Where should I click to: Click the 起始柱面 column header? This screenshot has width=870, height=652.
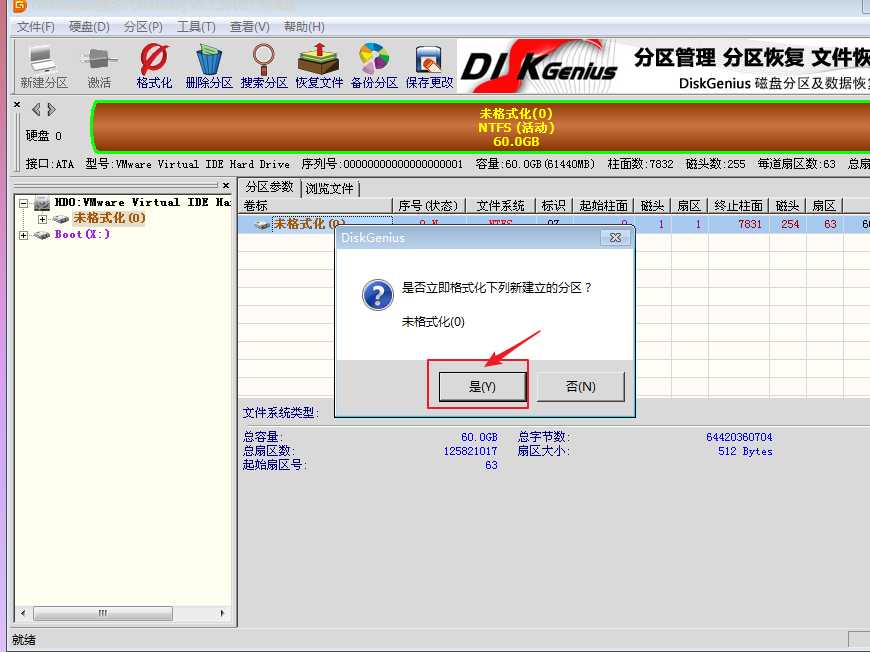603,206
